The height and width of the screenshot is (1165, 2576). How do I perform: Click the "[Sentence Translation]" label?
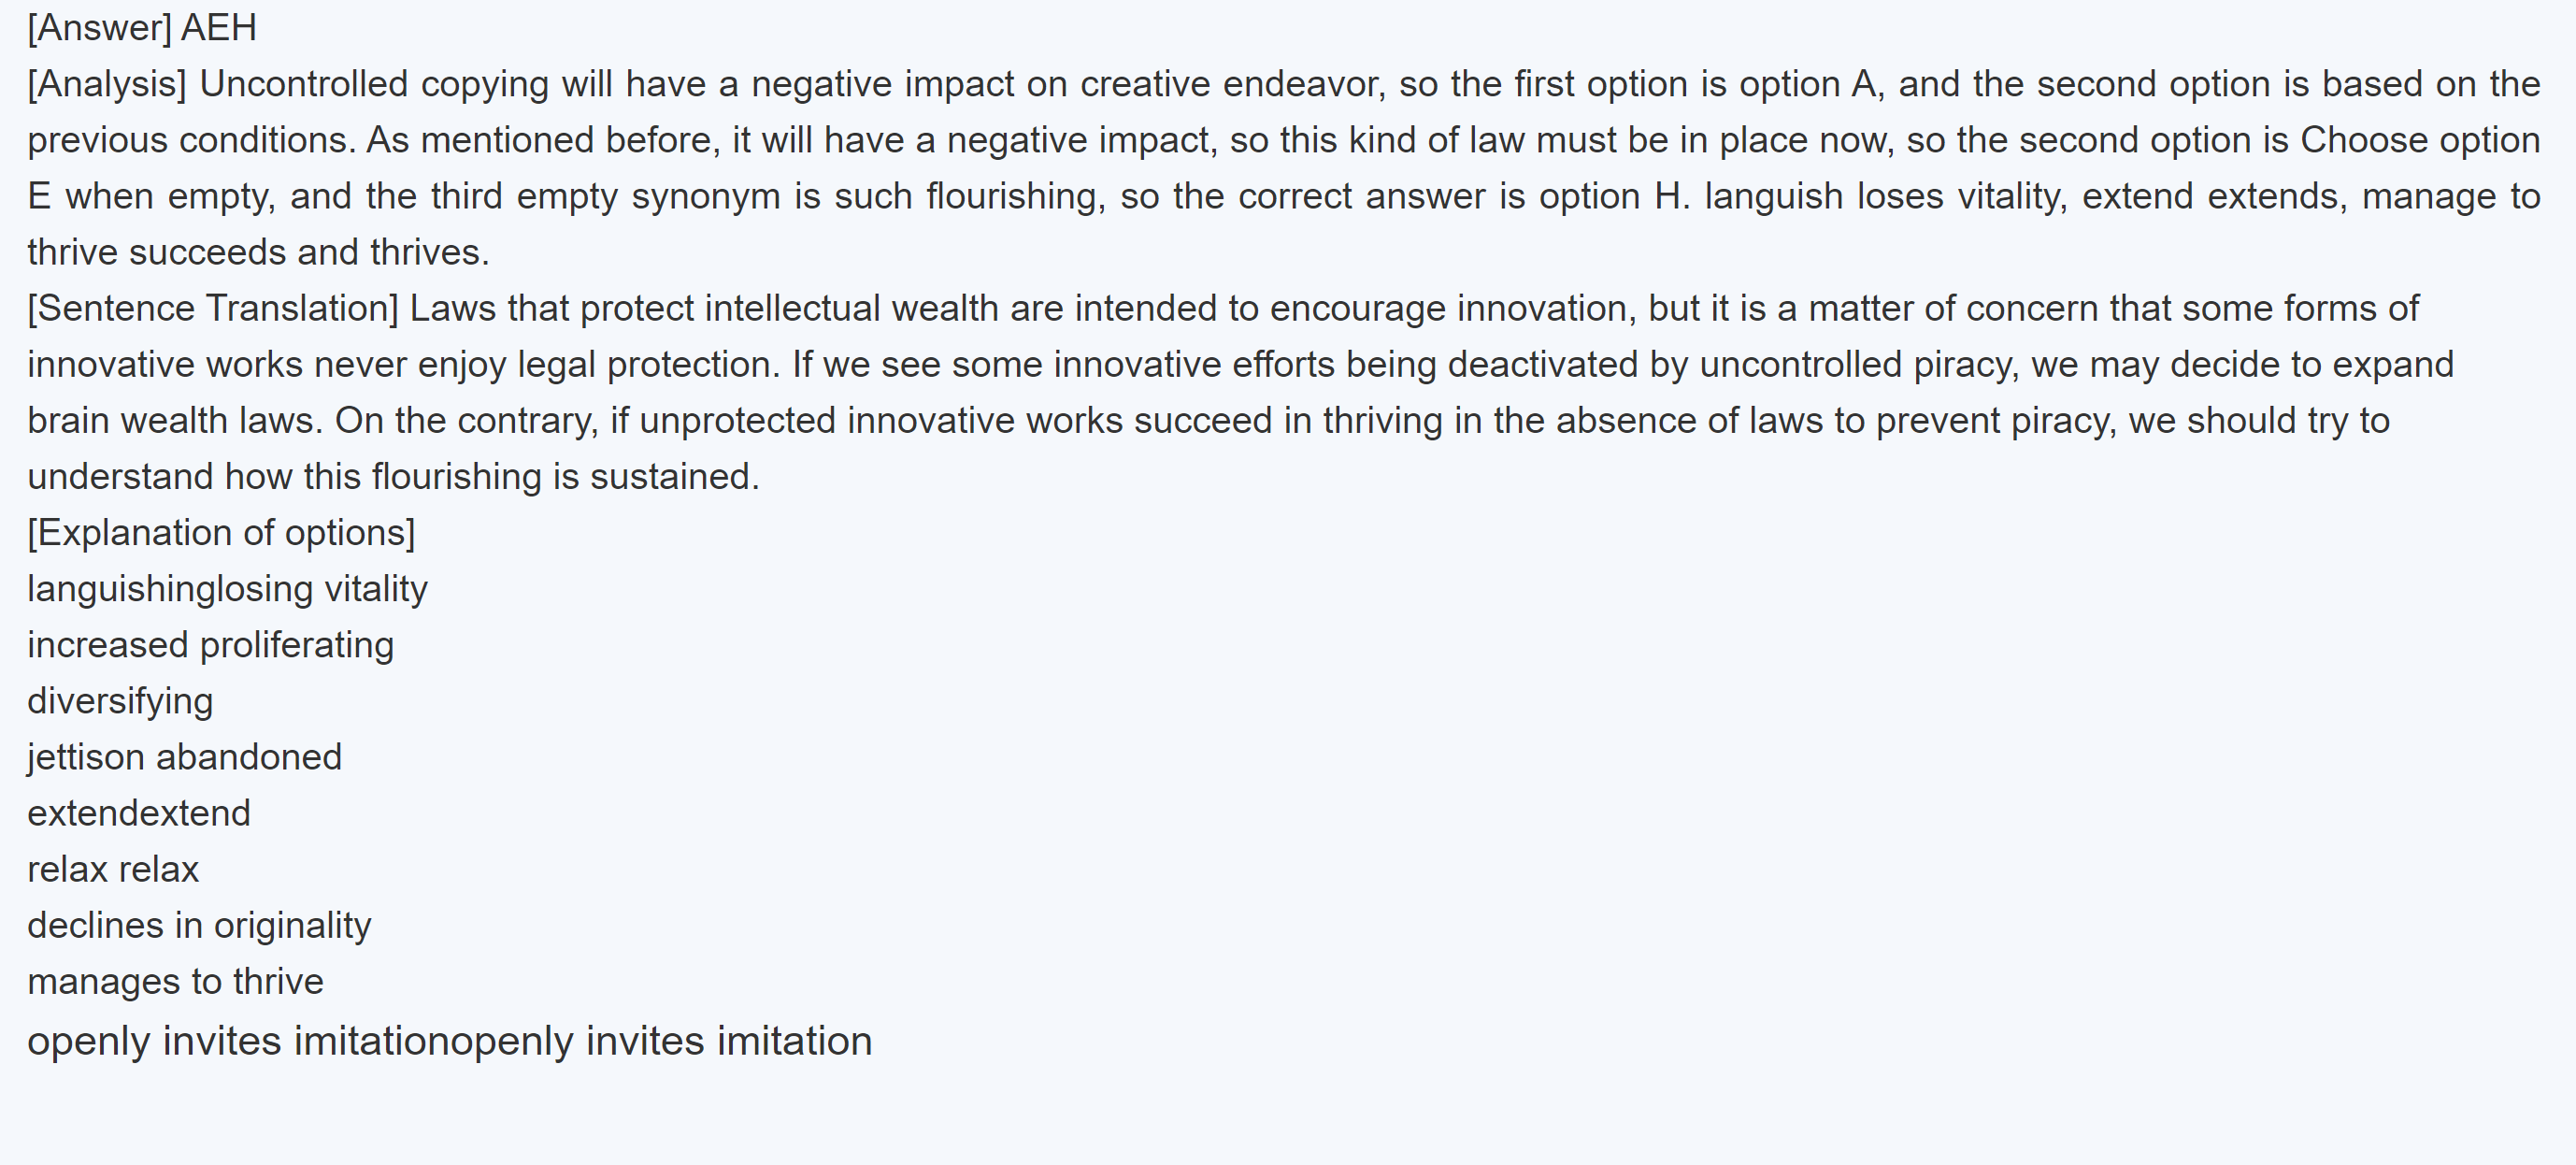coord(213,308)
